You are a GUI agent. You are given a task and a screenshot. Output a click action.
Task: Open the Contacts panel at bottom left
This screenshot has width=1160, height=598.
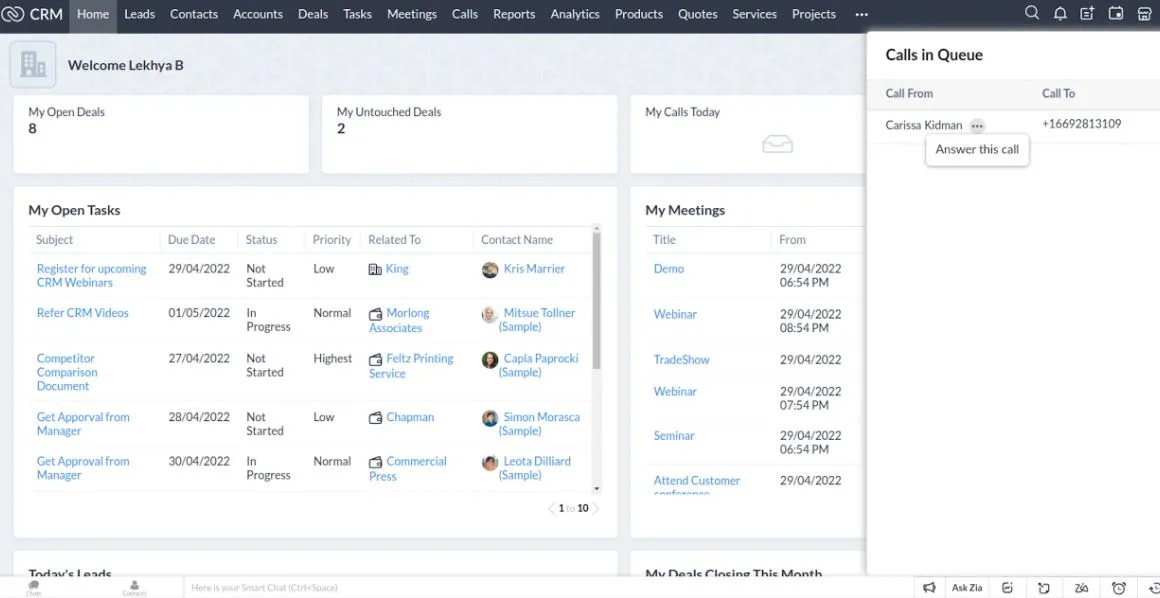133,587
